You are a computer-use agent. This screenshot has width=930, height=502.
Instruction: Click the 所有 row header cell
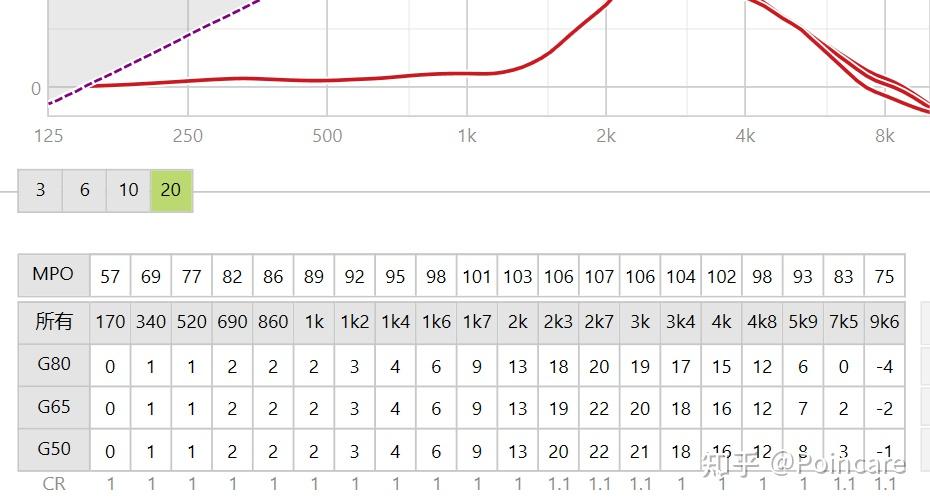click(x=53, y=321)
